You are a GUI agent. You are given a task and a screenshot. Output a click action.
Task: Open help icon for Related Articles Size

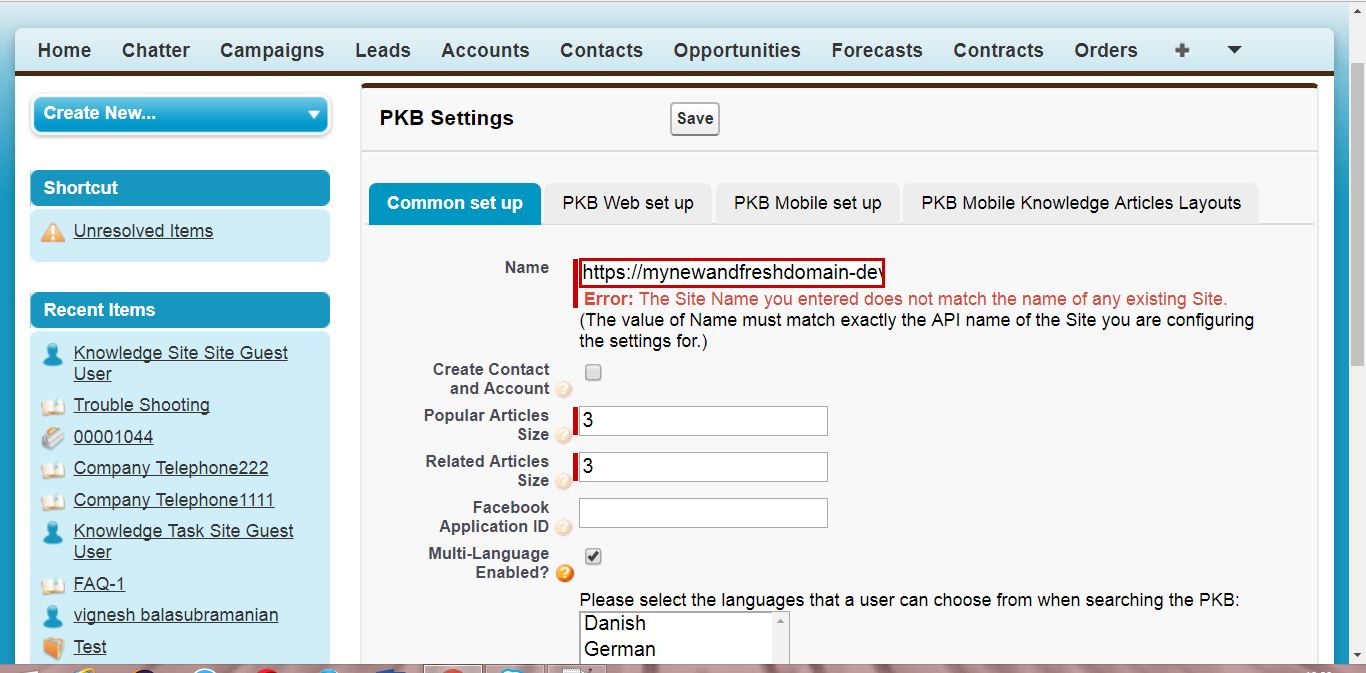tap(564, 481)
